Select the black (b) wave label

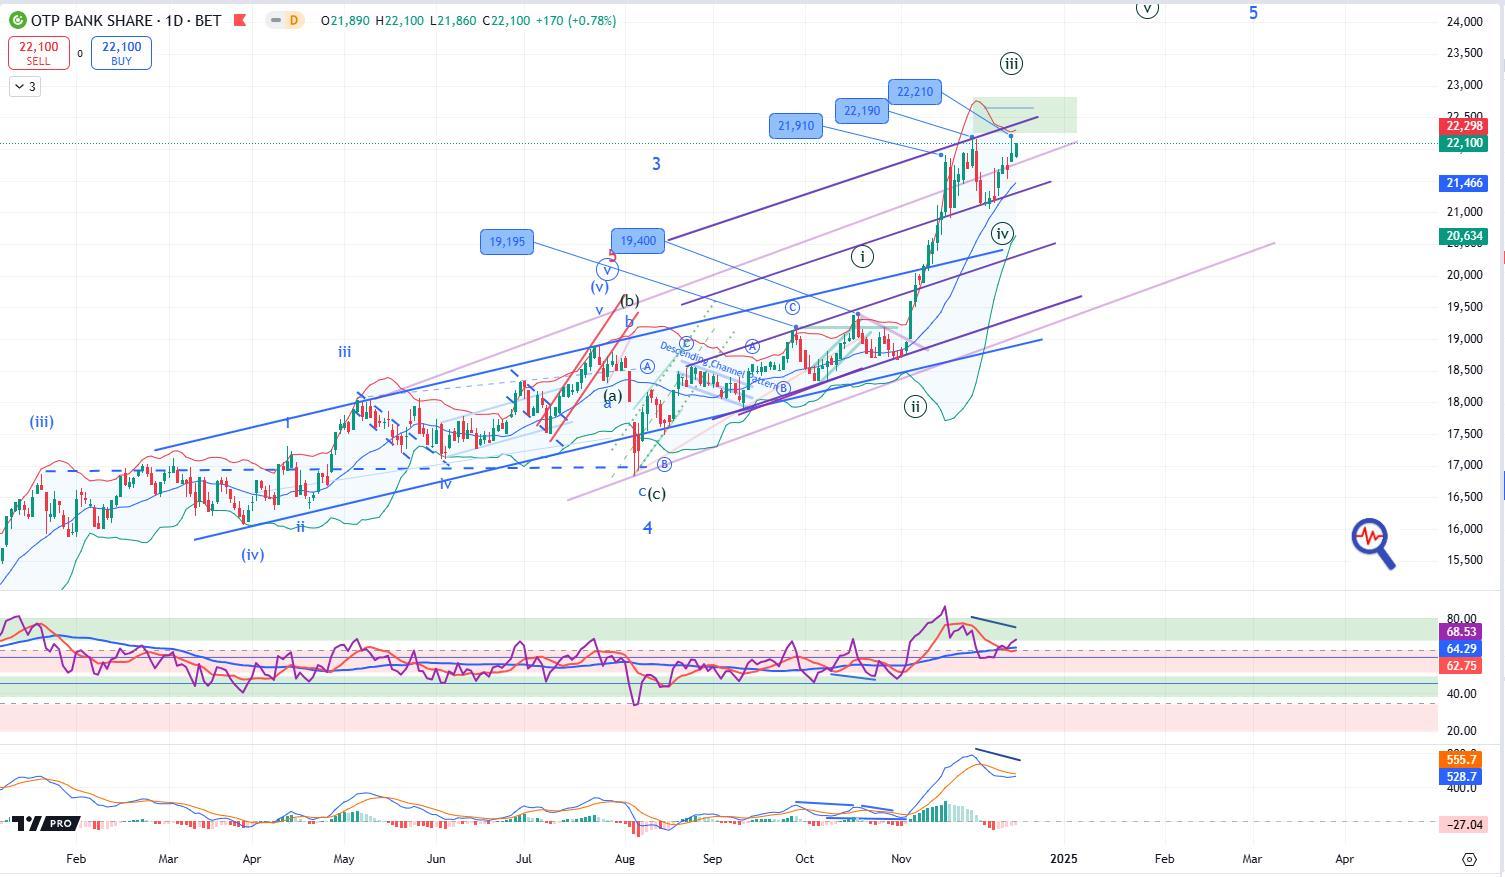pos(629,301)
